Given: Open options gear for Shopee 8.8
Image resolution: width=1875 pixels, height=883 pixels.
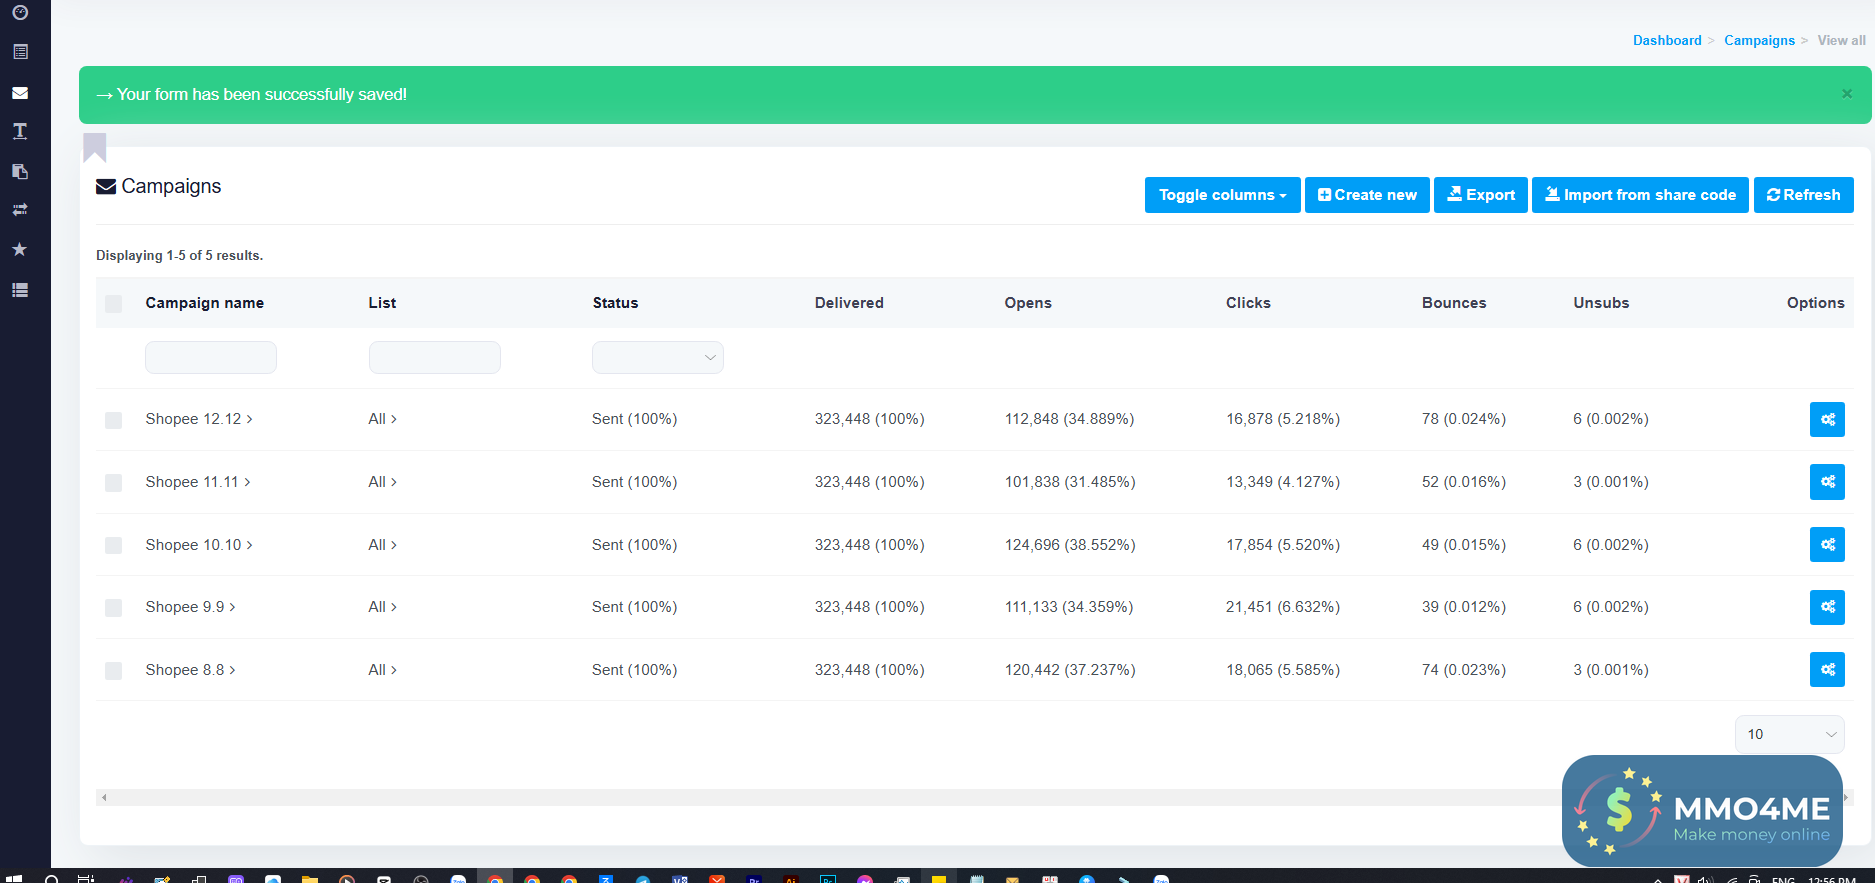Looking at the screenshot, I should [x=1826, y=670].
